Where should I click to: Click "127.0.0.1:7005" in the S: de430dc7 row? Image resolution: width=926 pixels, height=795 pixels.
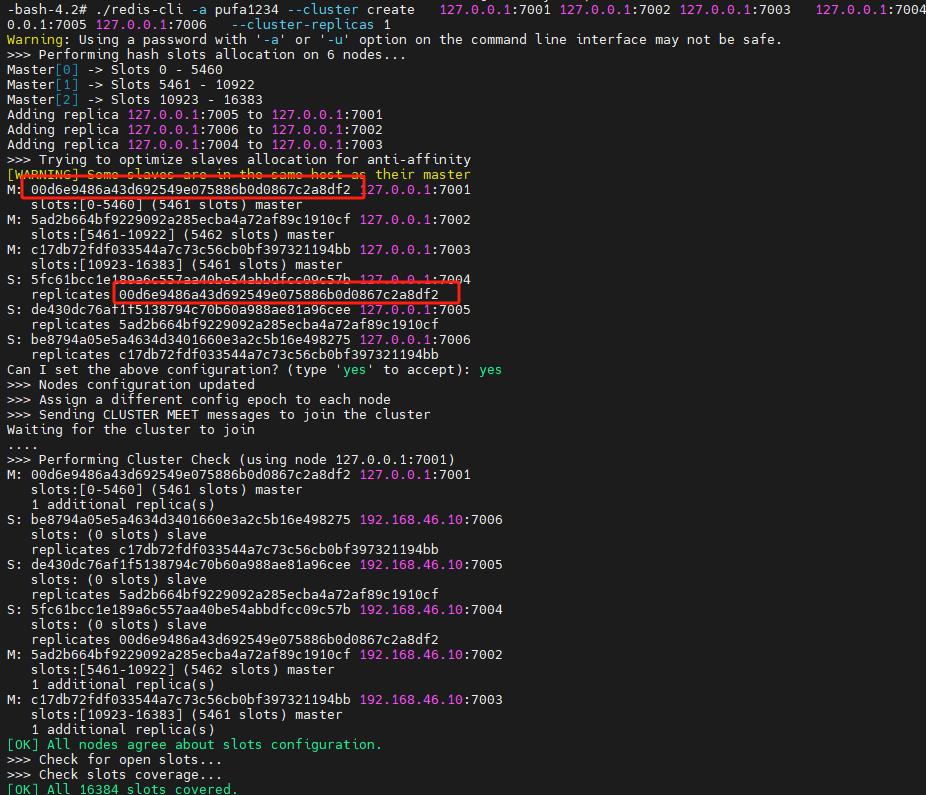pyautogui.click(x=415, y=309)
